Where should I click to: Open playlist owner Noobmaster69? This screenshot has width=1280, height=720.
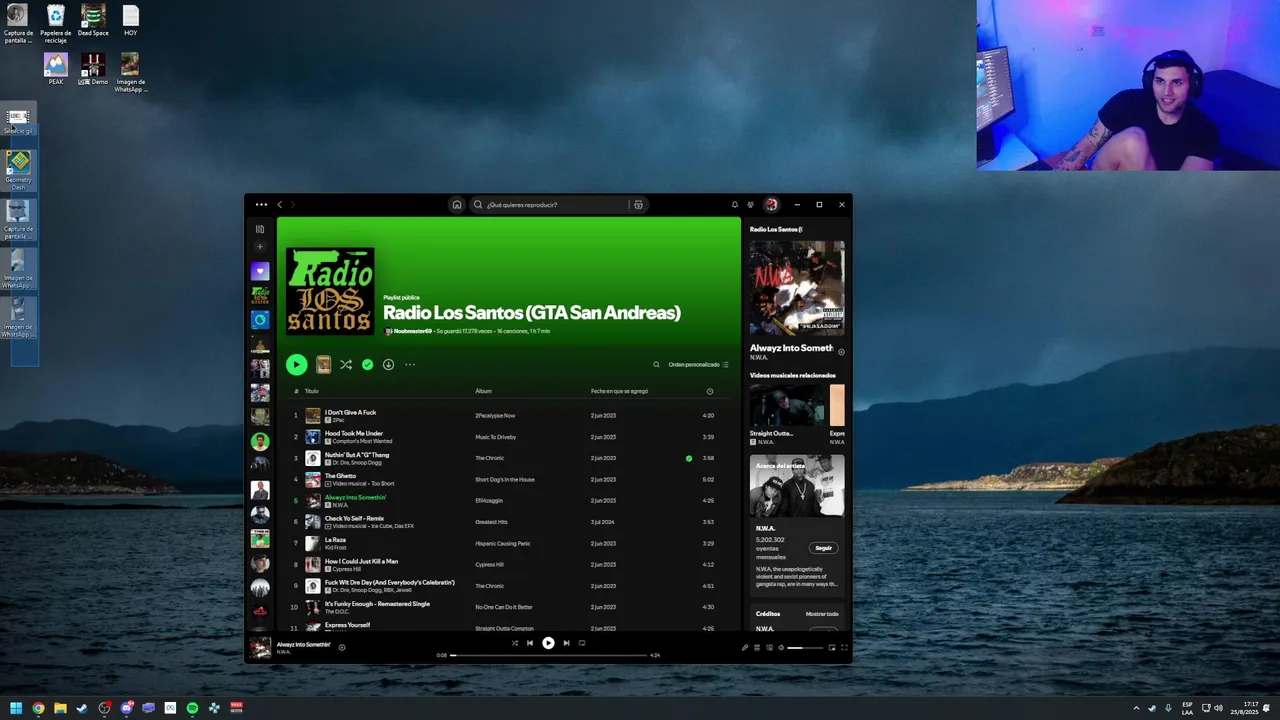point(413,331)
